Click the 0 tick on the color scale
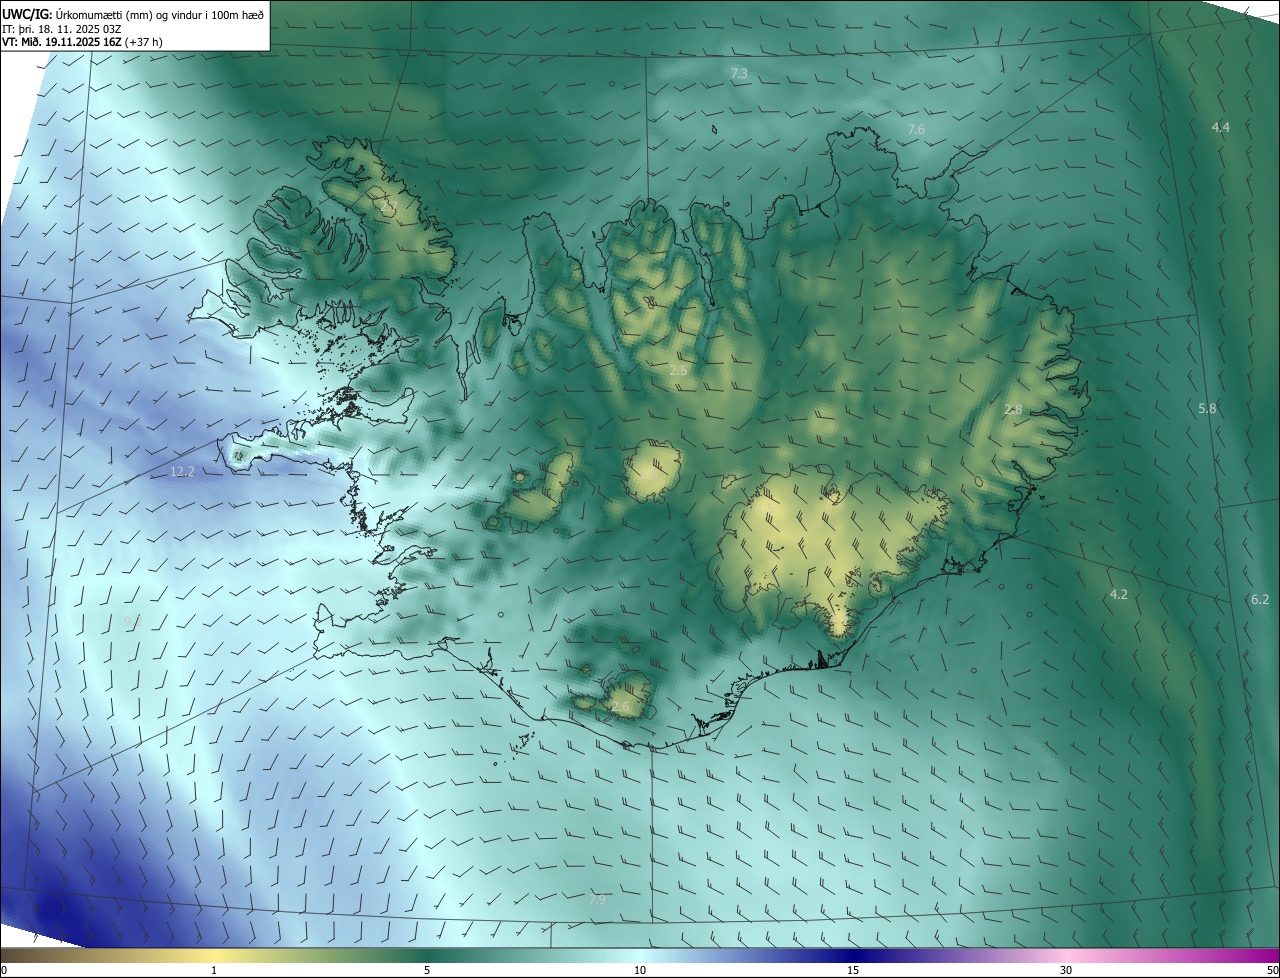Image resolution: width=1280 pixels, height=978 pixels. [4, 970]
